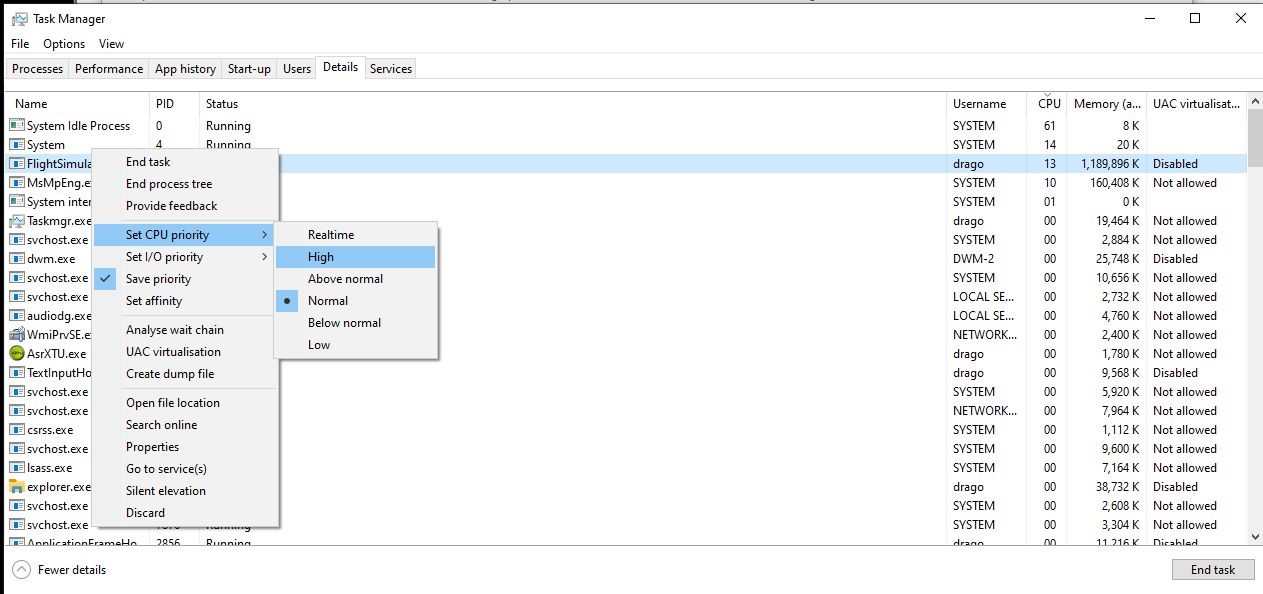Set CPU priority to Low
Viewport: 1263px width, 594px height.
[356, 345]
